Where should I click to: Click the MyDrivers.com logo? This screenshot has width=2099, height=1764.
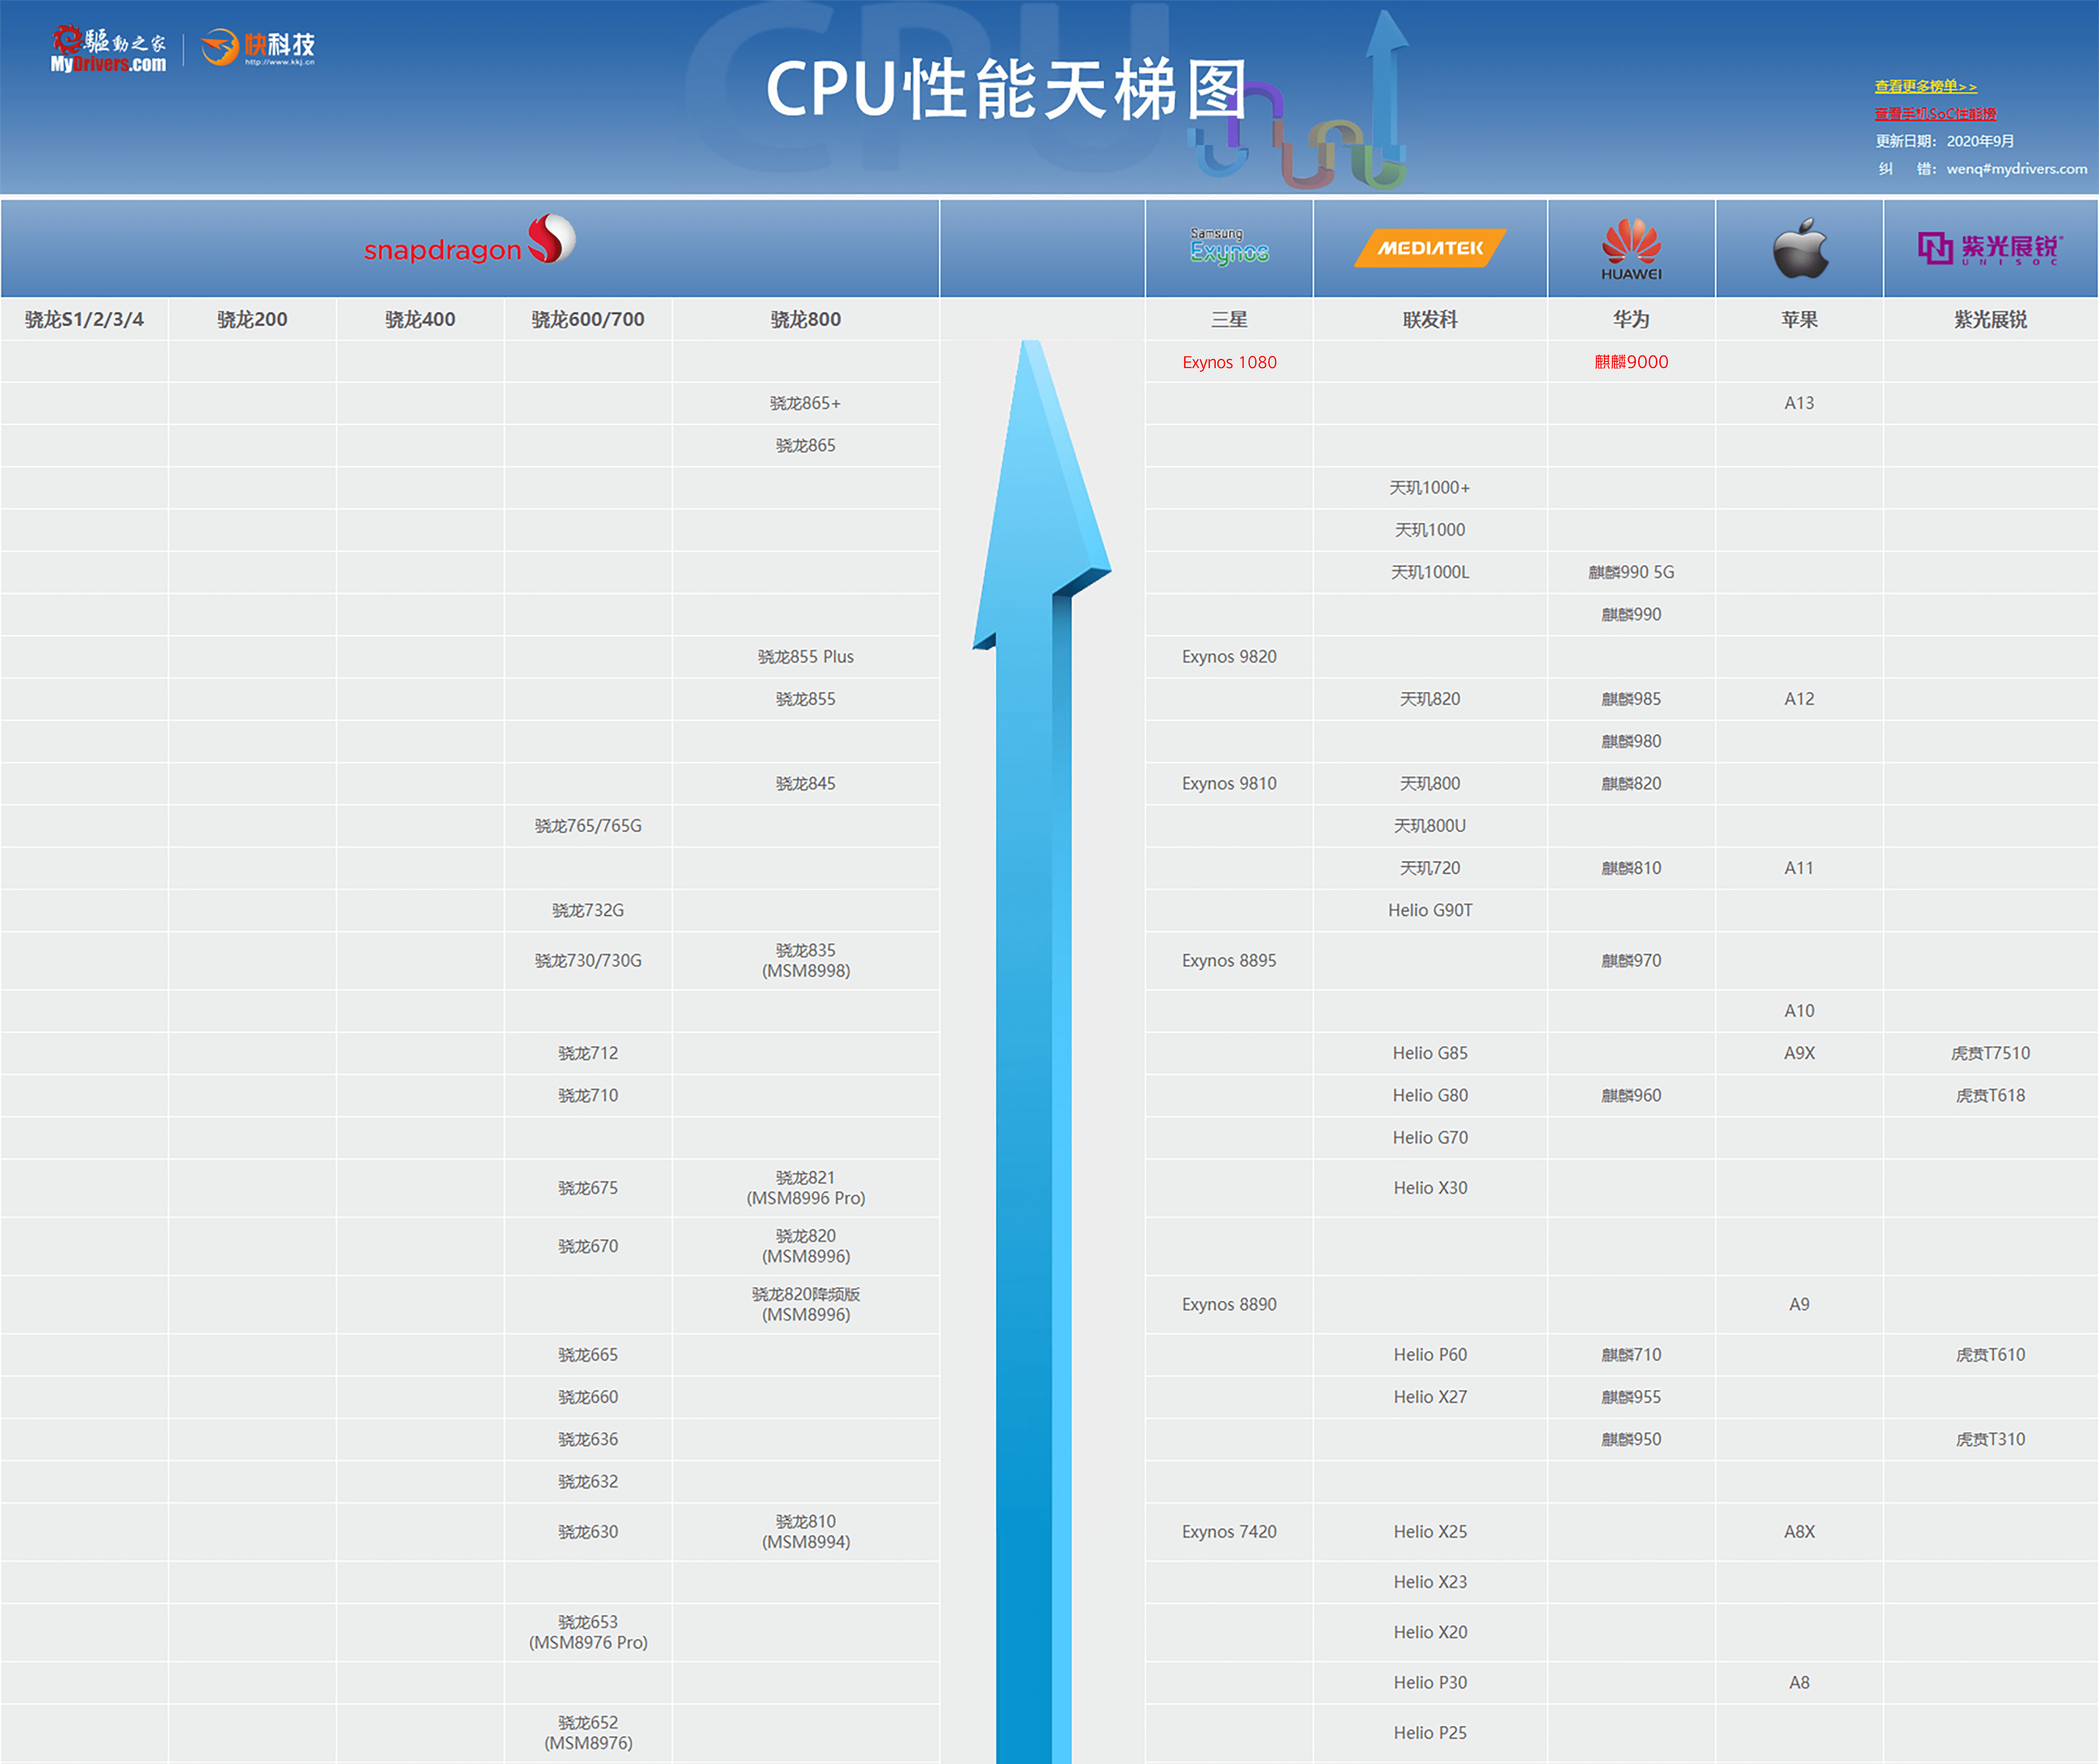click(108, 49)
